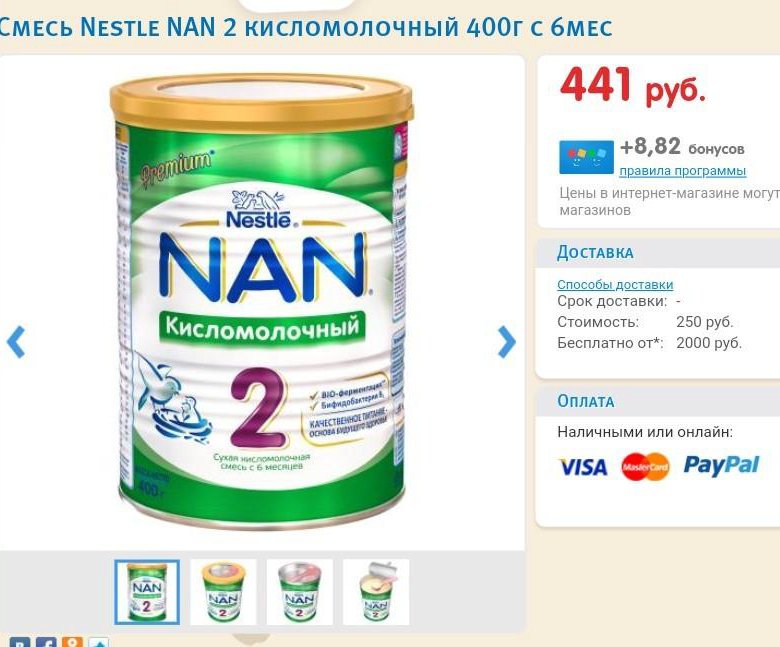Click the 'Оплата' section header
Screen dimensions: 780x647
point(585,401)
